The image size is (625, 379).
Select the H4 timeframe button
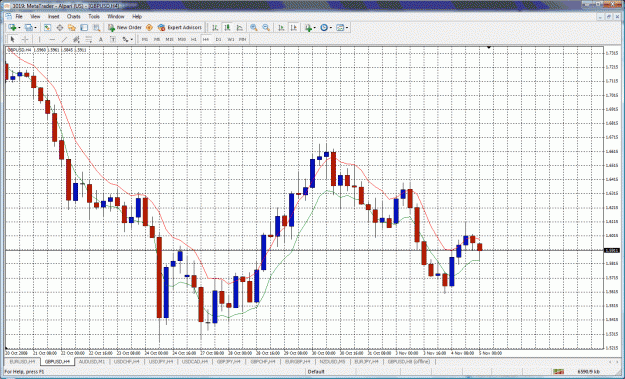click(x=206, y=39)
